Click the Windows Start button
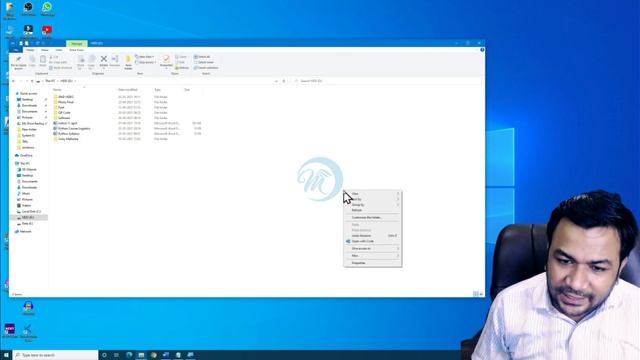Viewport: 640px width, 360px height. click(x=6, y=355)
